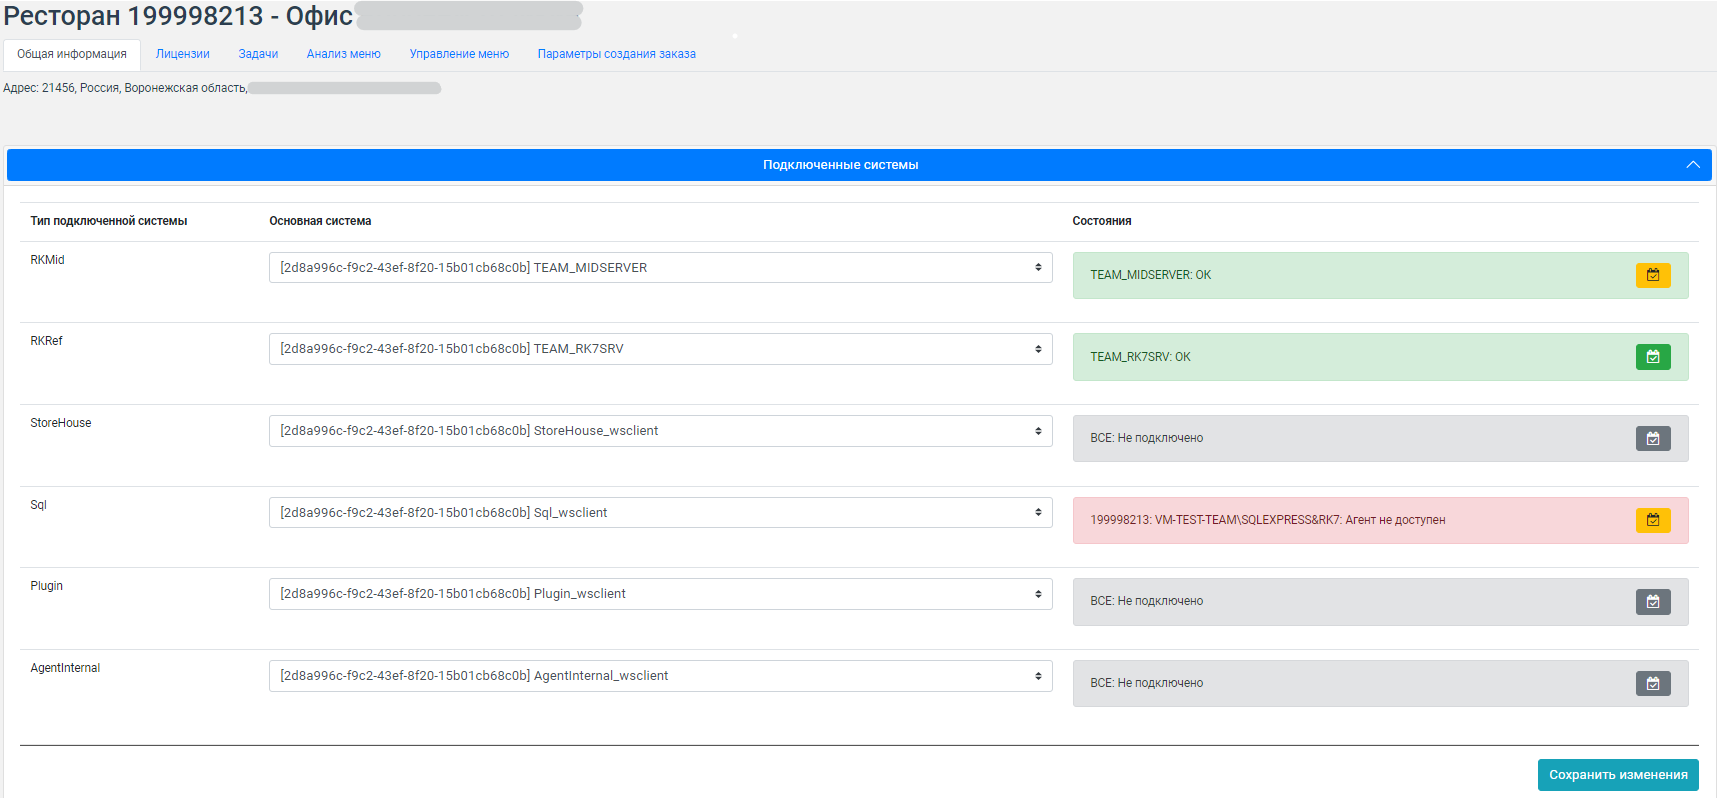Switch to the Лицензии tab
The image size is (1717, 798).
(183, 54)
